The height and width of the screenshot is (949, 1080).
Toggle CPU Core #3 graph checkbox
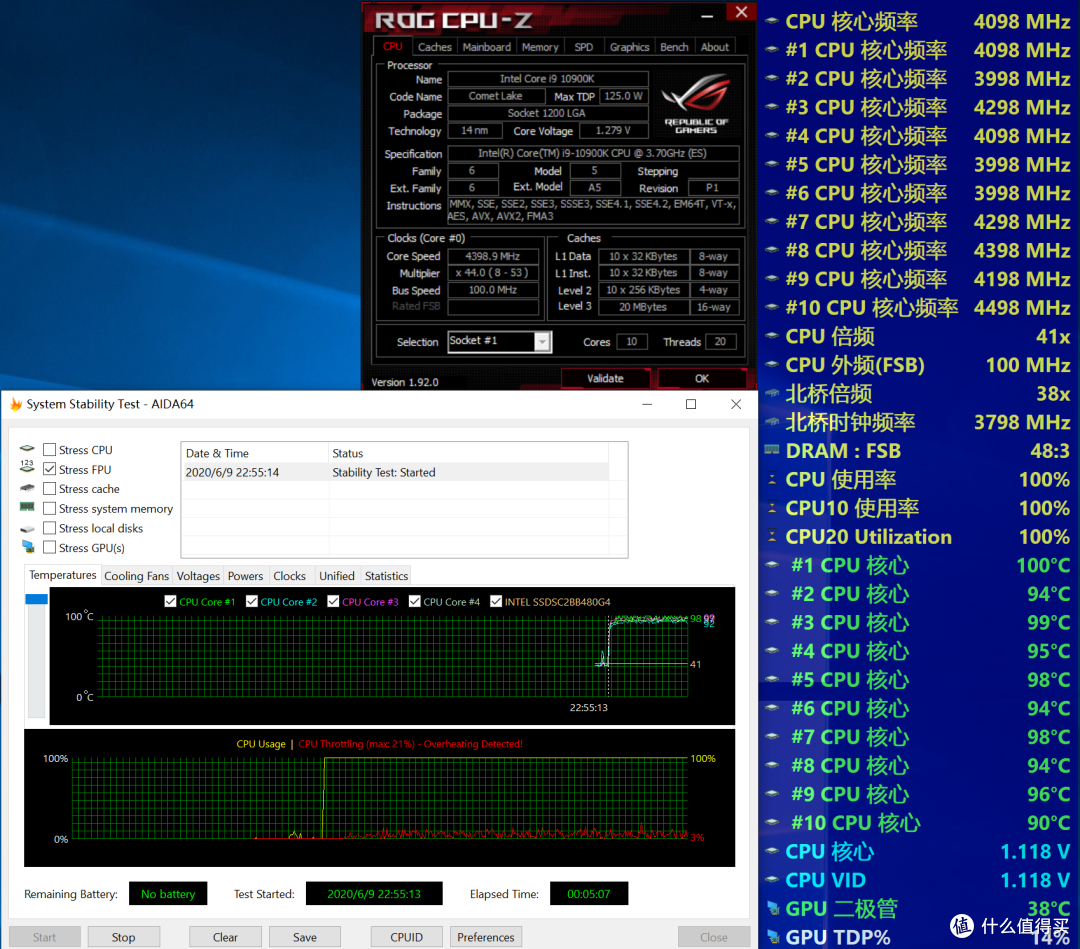click(x=333, y=601)
